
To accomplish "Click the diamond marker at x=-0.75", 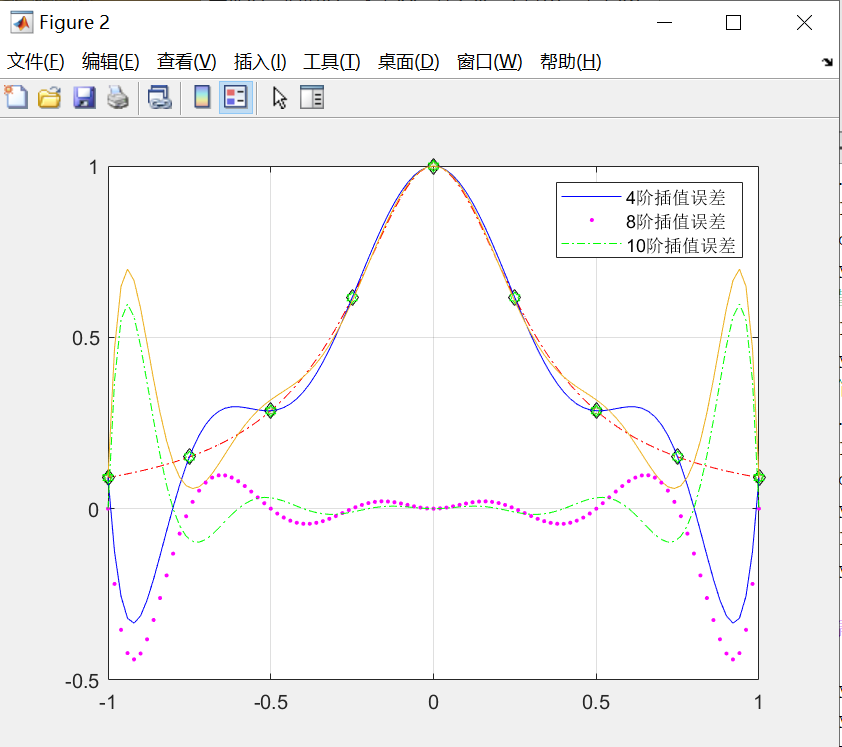I will pos(190,456).
